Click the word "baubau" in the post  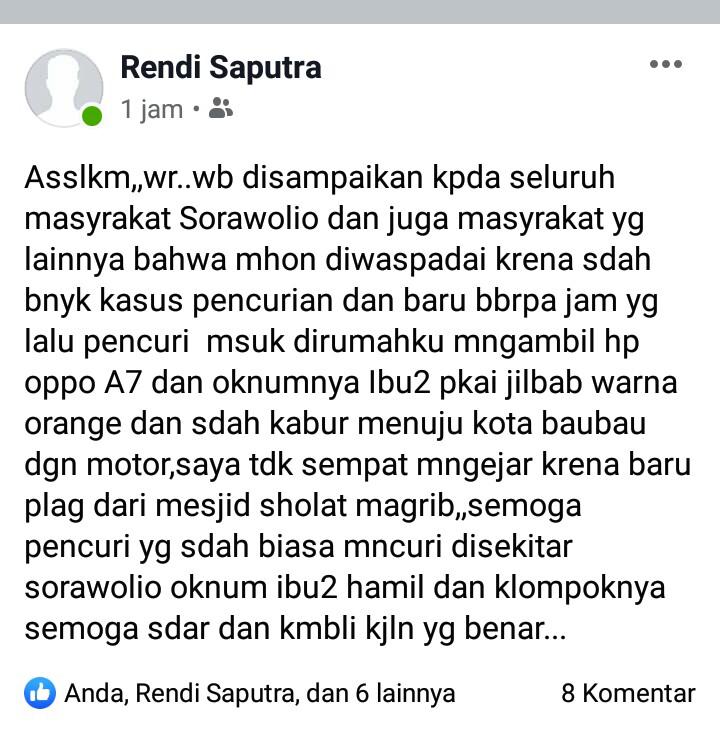tap(594, 424)
